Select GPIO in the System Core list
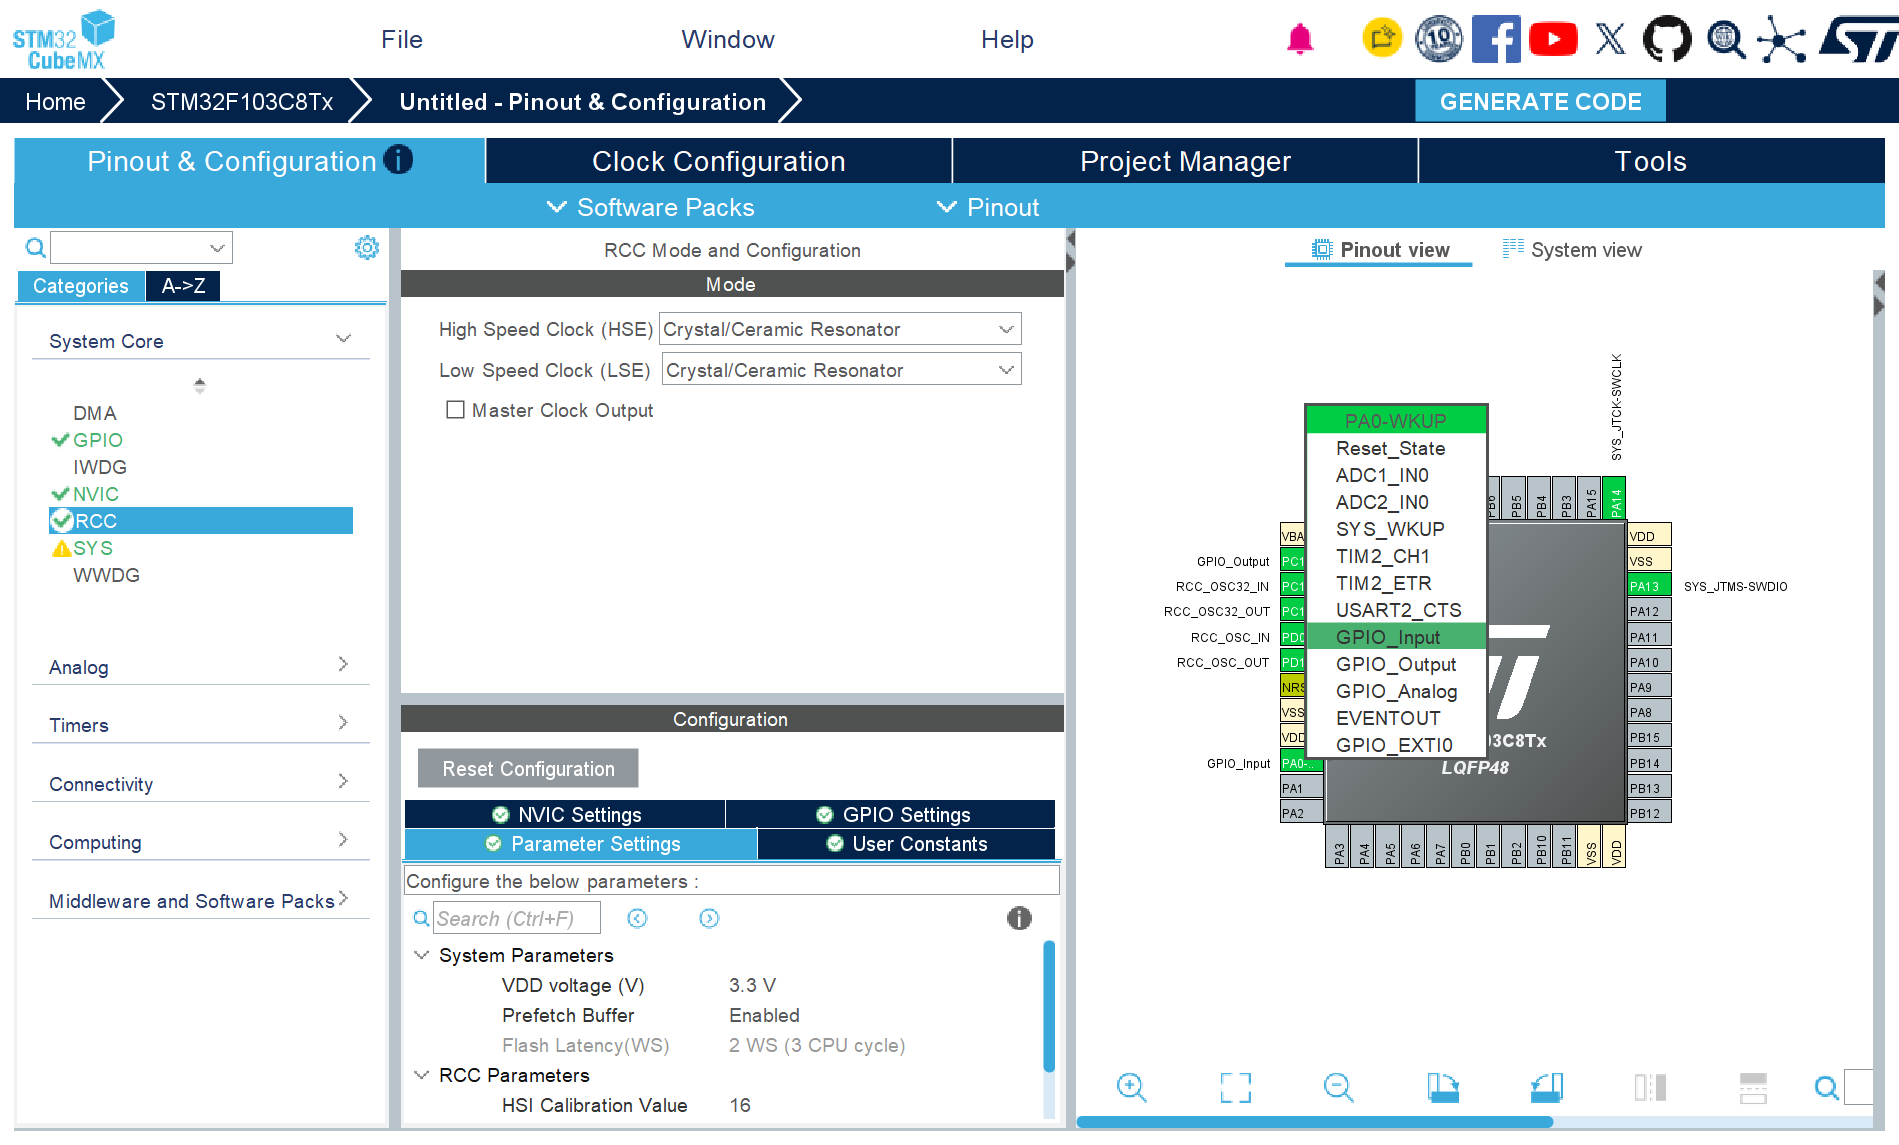Image resolution: width=1899 pixels, height=1145 pixels. point(98,440)
